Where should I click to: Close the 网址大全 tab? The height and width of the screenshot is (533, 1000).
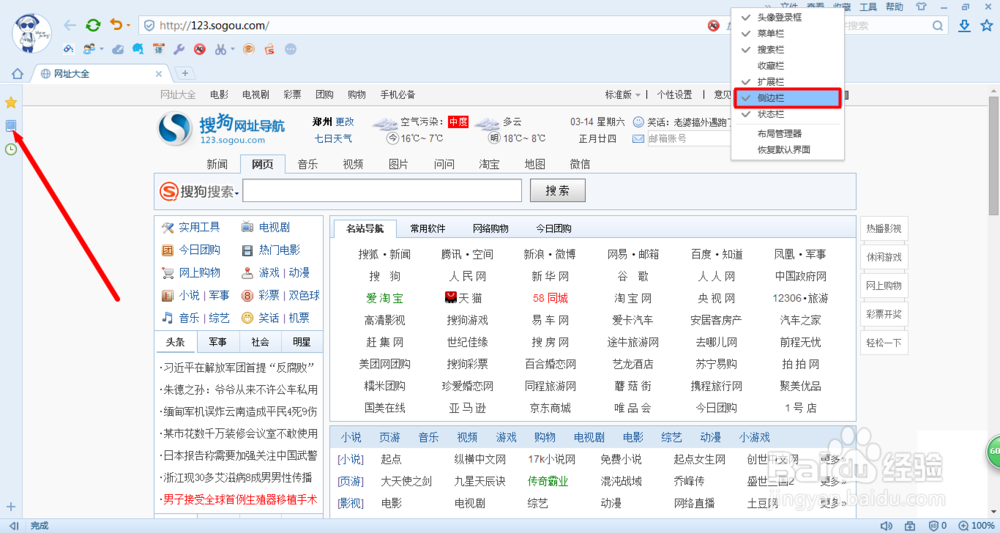click(159, 74)
